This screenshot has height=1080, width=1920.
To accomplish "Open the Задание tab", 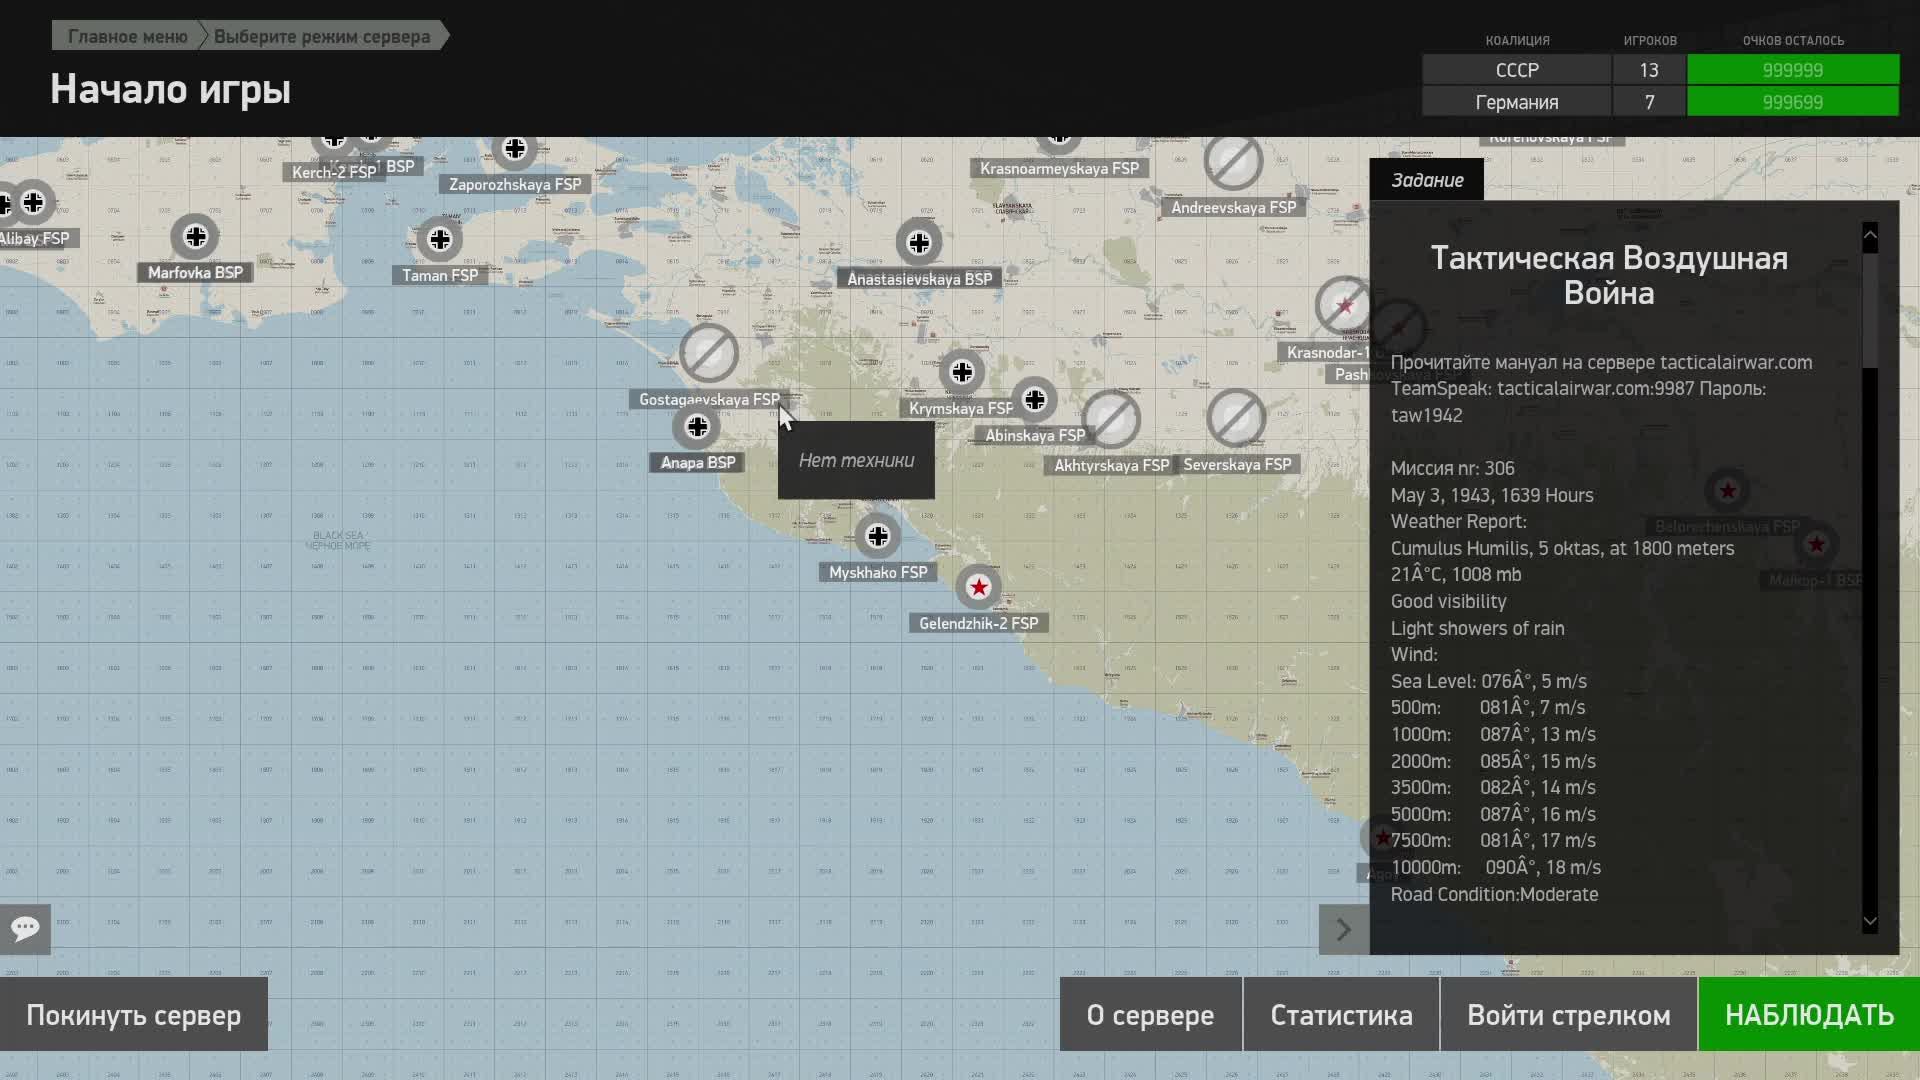I will click(1427, 180).
